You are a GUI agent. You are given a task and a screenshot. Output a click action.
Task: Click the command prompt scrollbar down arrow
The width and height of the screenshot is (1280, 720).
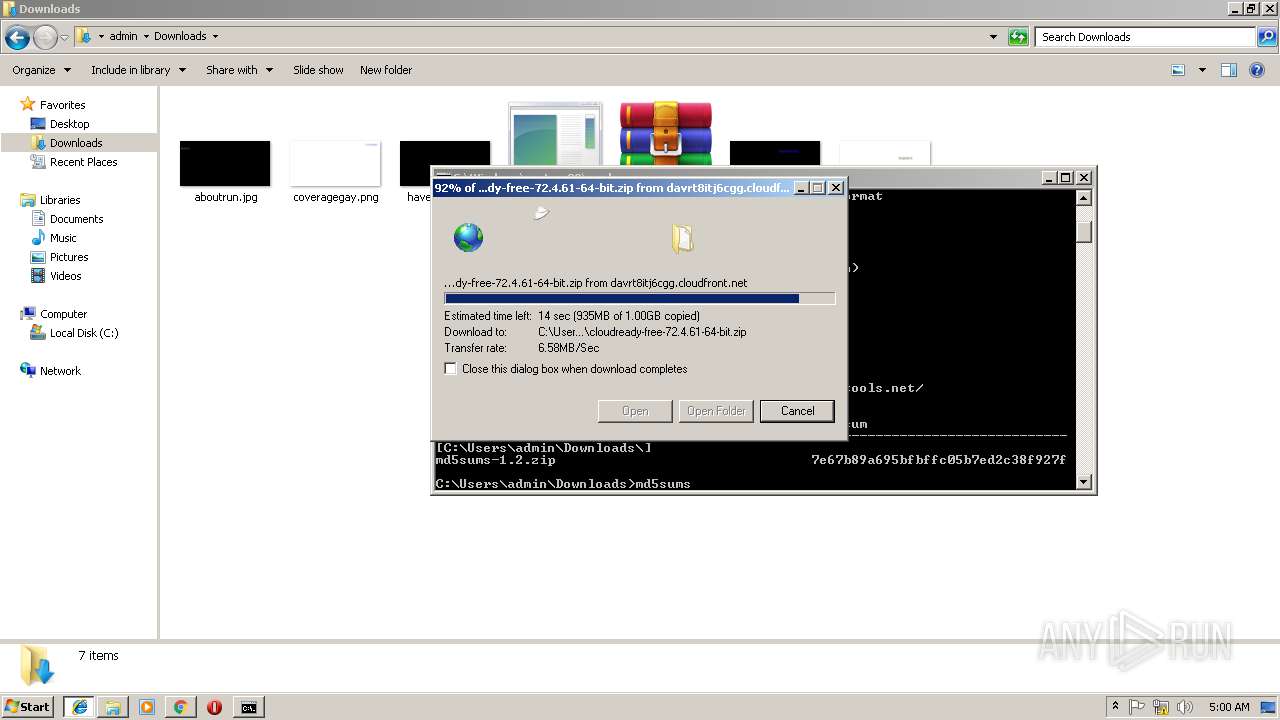point(1083,482)
